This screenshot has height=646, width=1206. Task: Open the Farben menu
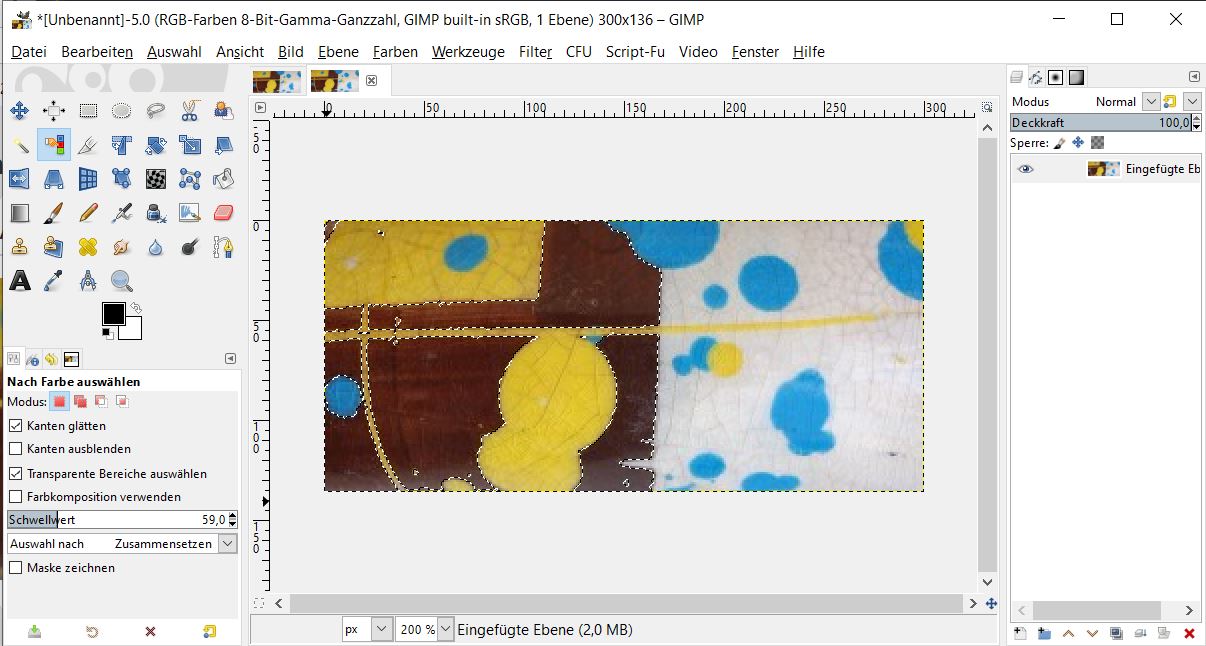coord(395,52)
